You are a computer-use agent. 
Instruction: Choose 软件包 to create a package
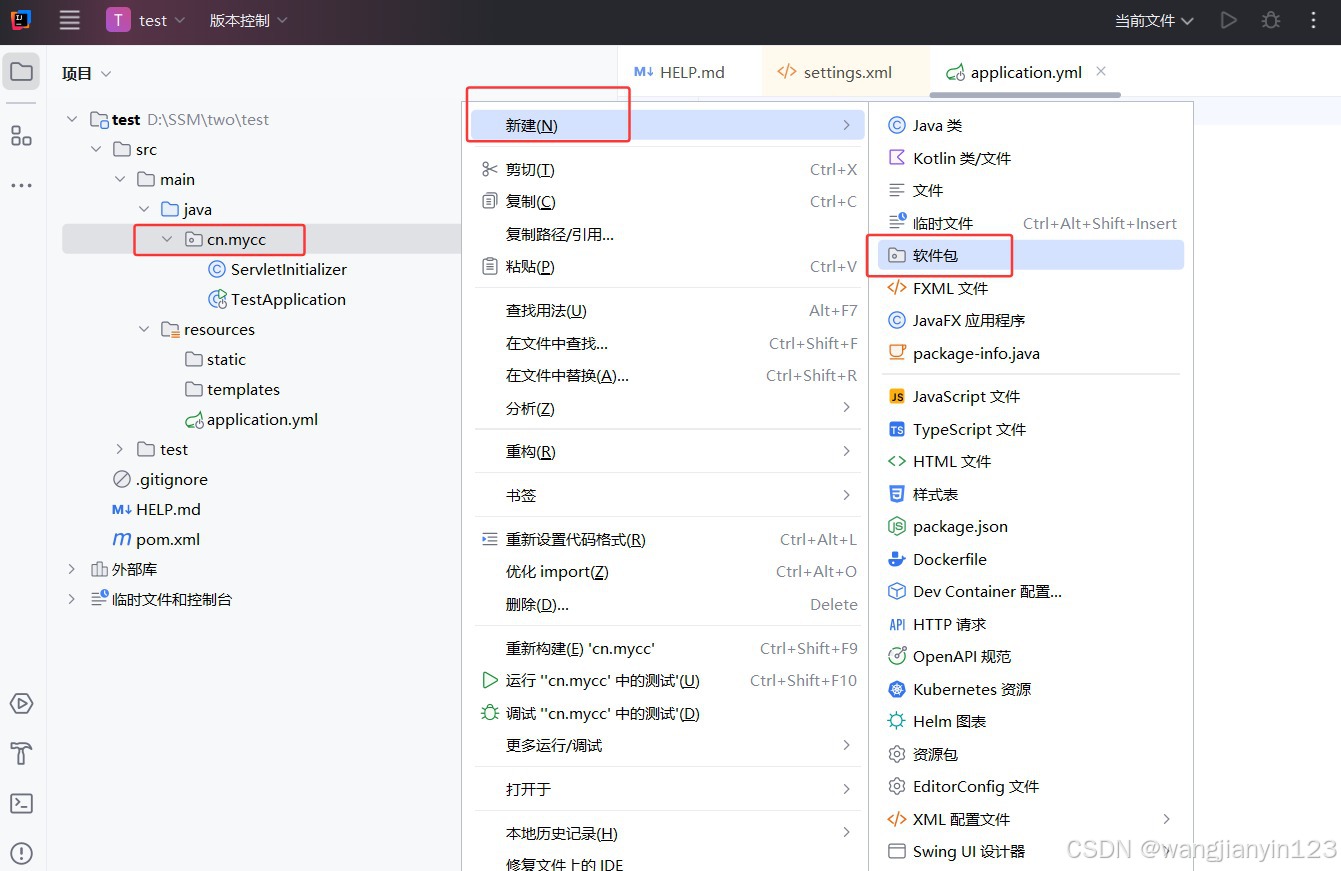[1031, 255]
